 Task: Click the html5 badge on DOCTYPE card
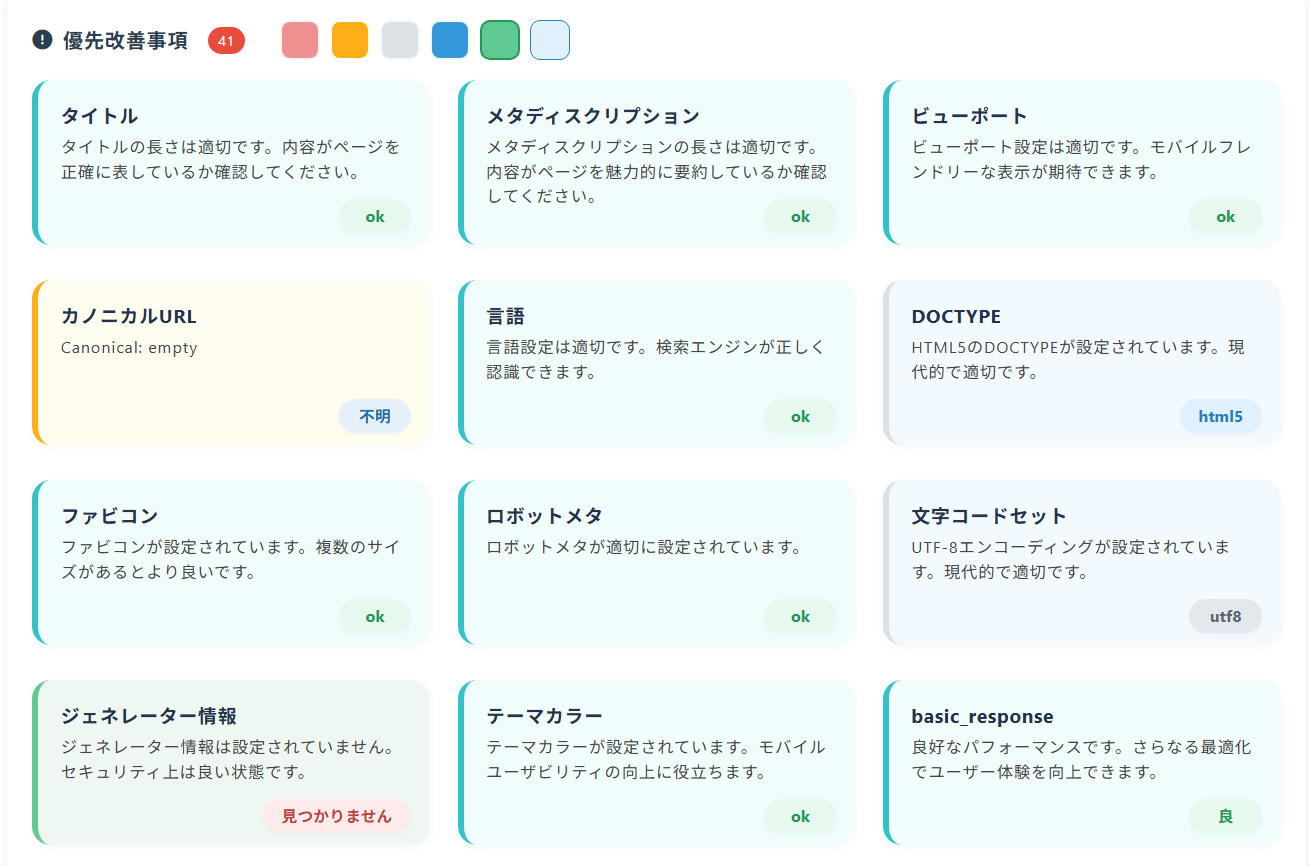pos(1220,417)
